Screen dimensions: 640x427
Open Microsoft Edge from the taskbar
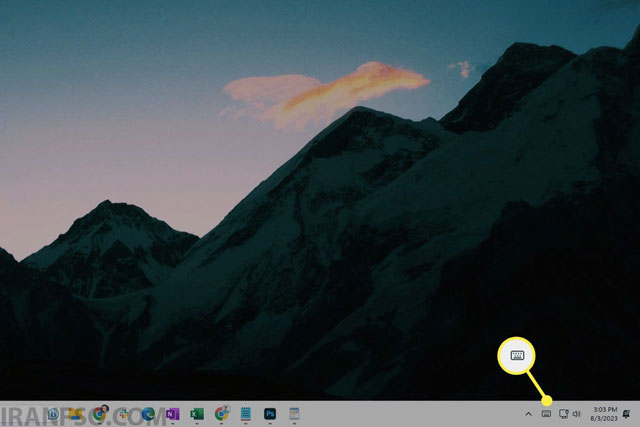[148, 414]
